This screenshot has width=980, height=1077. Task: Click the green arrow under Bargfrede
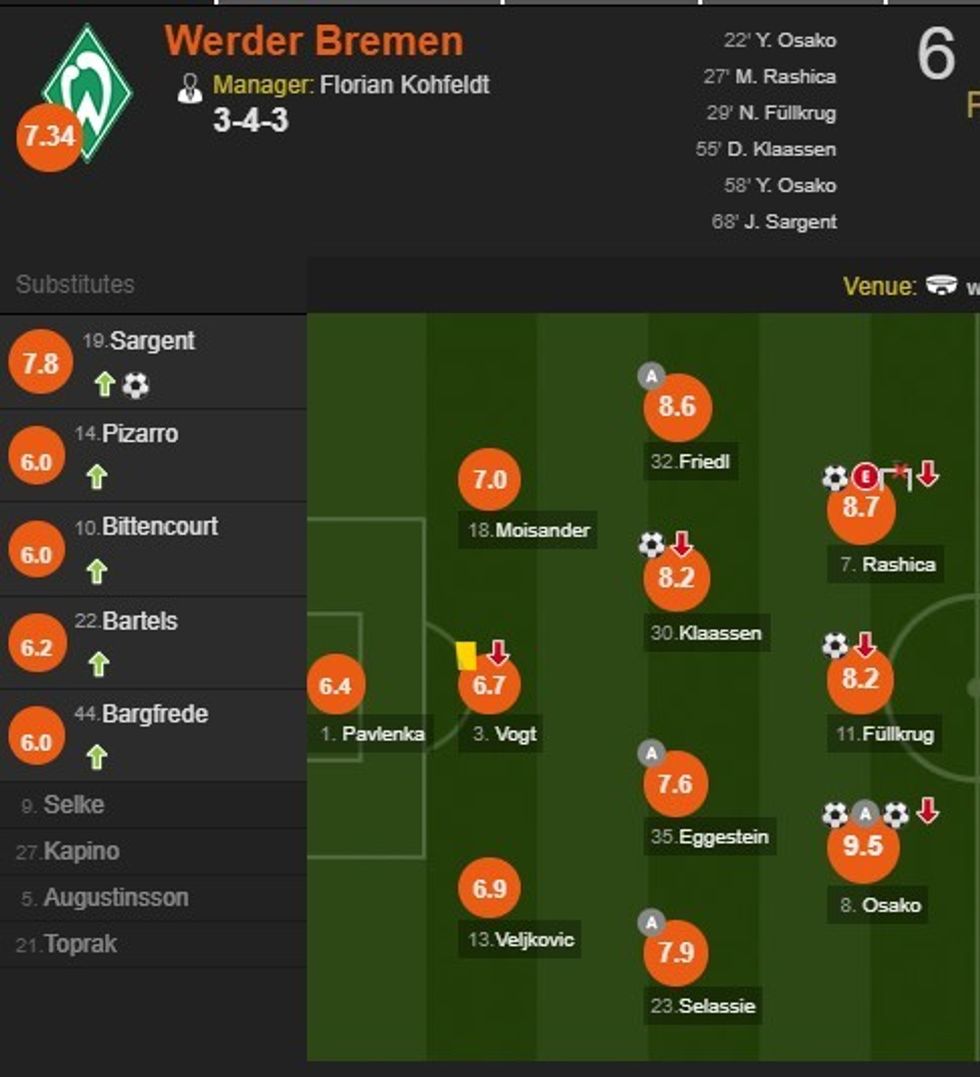[97, 758]
